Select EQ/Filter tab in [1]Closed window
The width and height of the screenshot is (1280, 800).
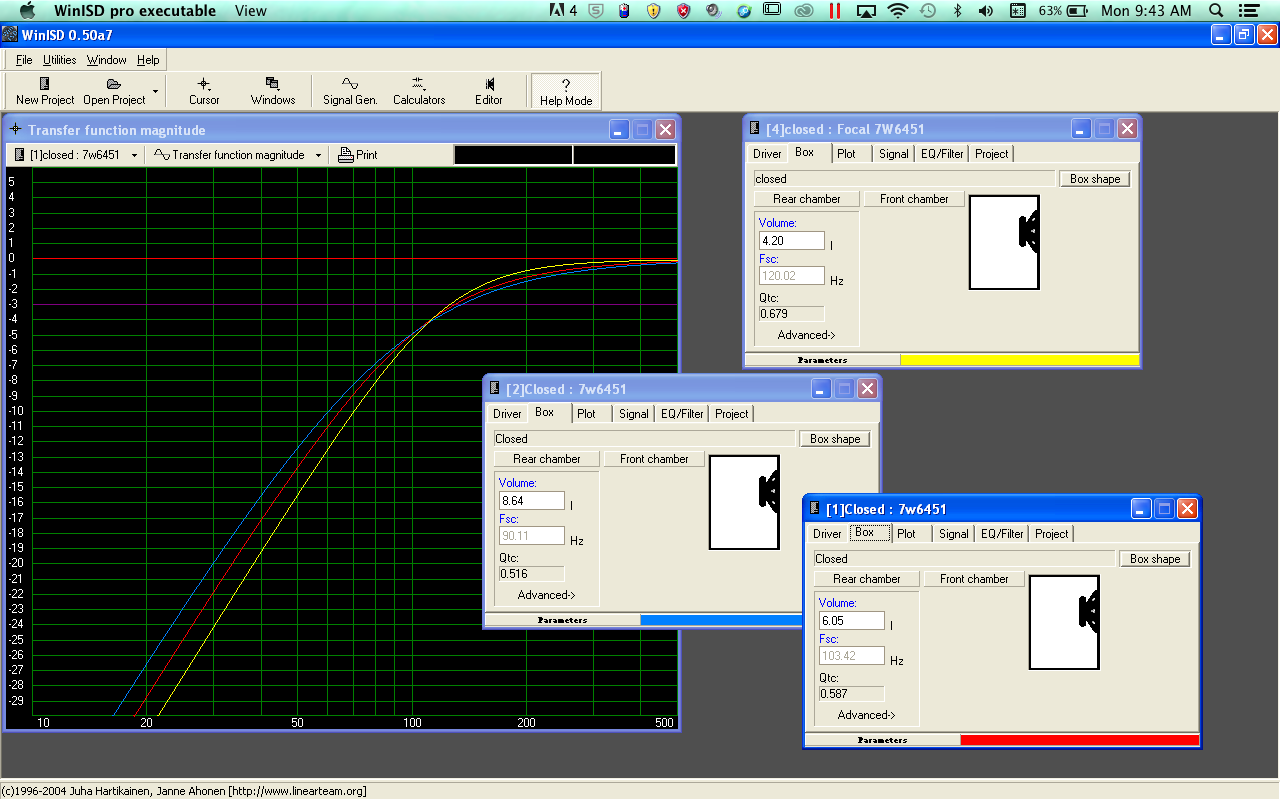click(x=1002, y=534)
